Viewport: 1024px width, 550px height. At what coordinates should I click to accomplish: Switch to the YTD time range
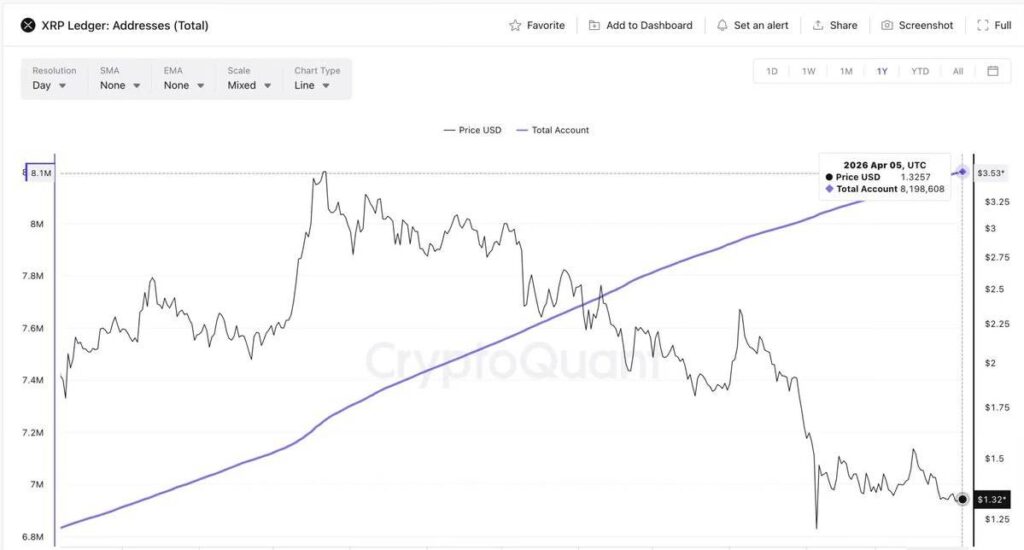920,71
